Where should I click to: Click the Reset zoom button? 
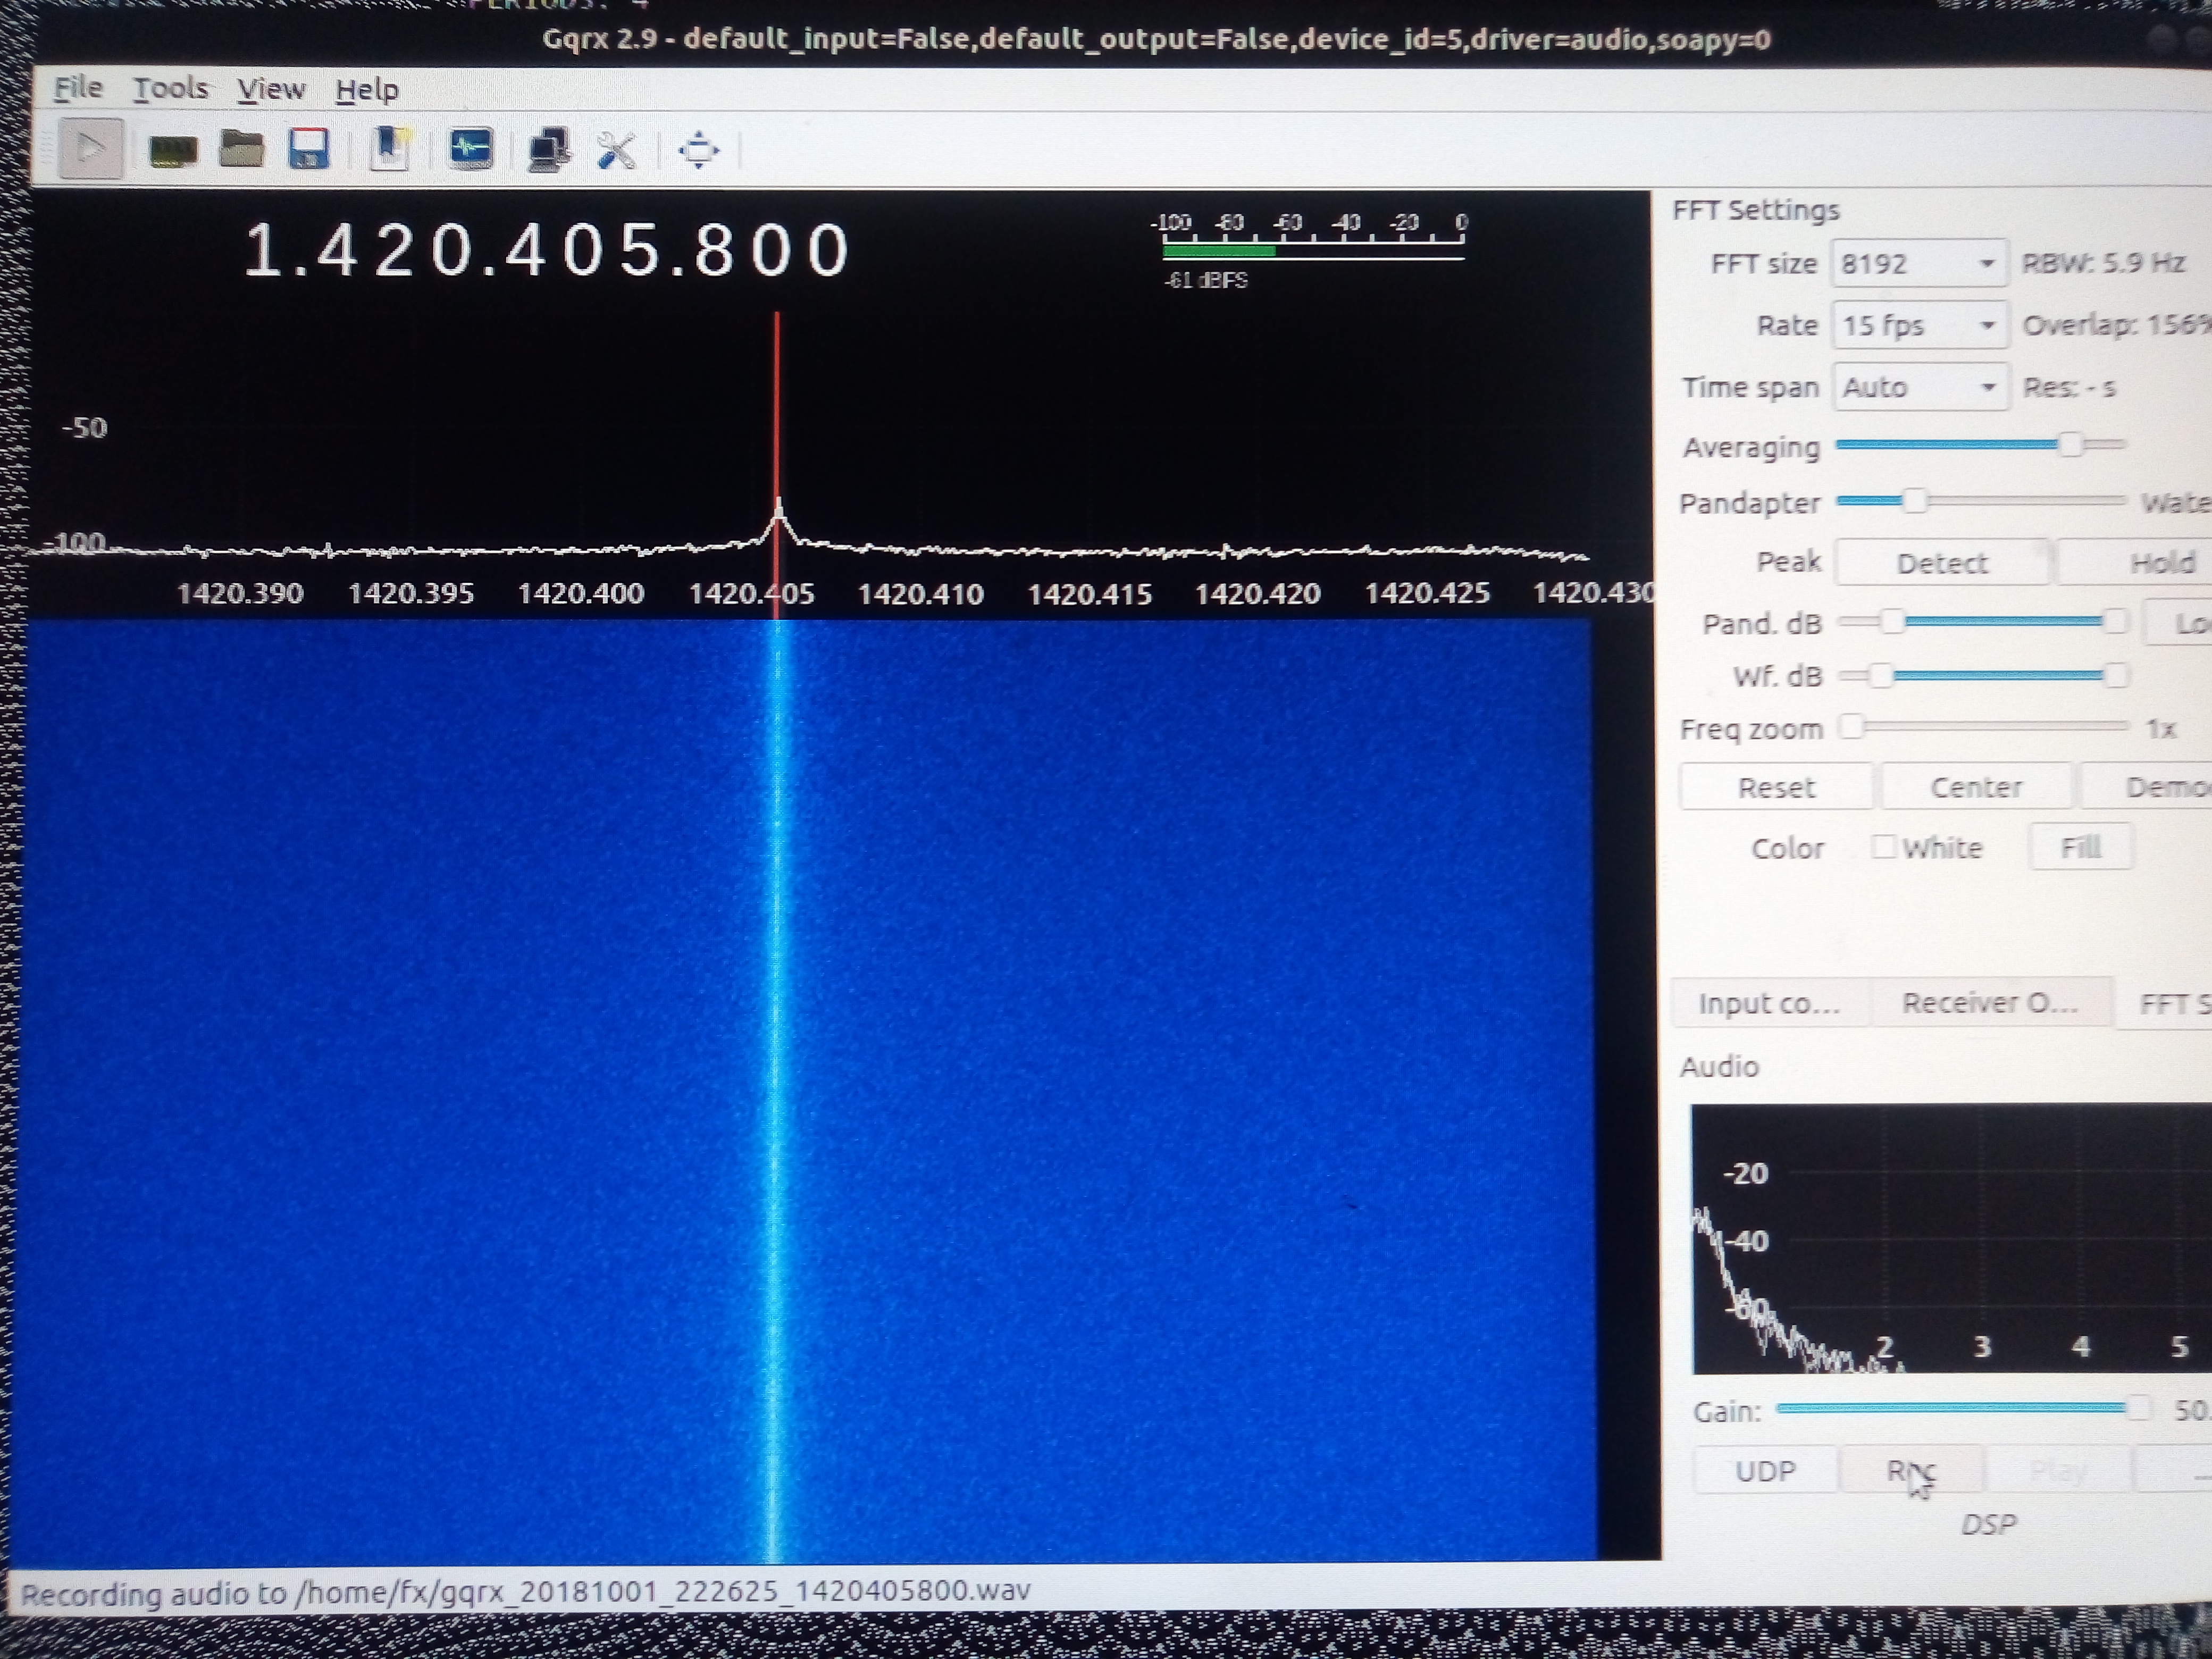(x=1775, y=787)
